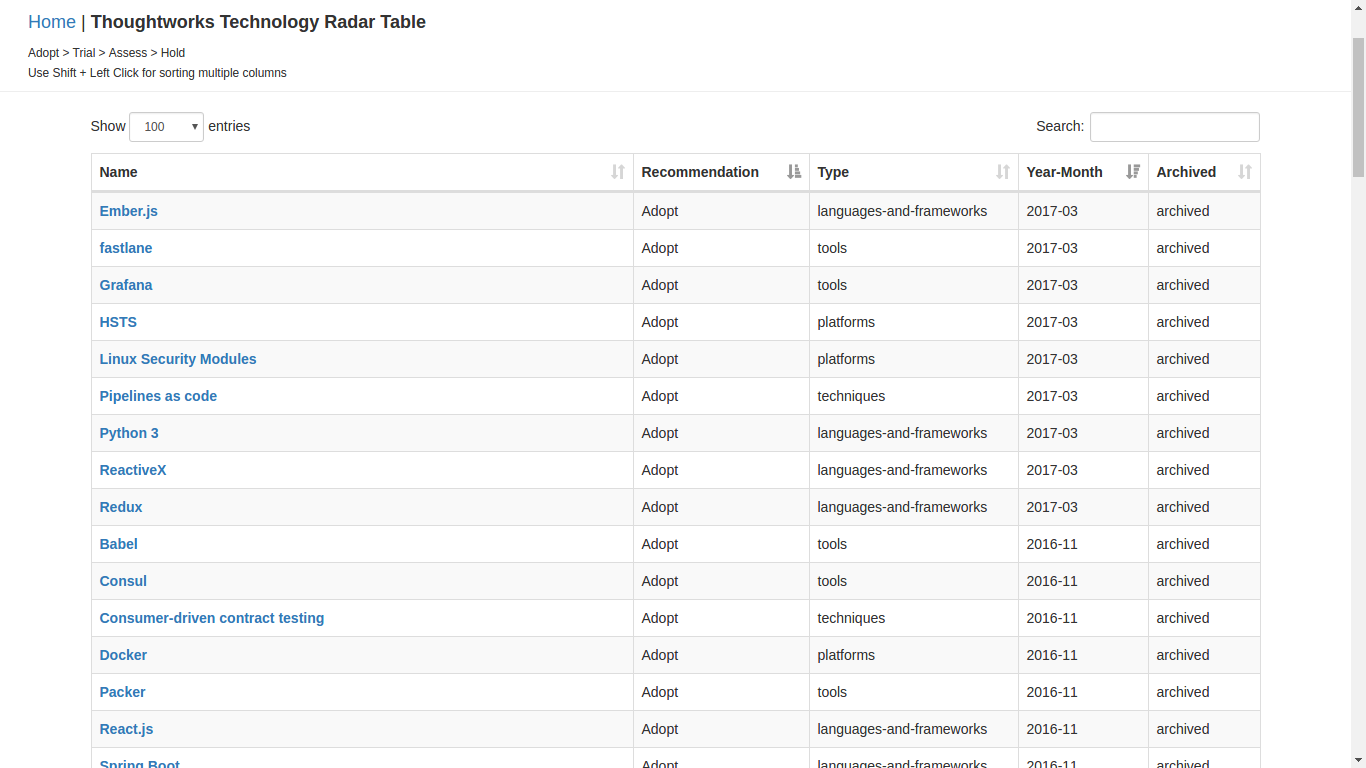
Task: Open the Consul link
Action: [x=123, y=581]
